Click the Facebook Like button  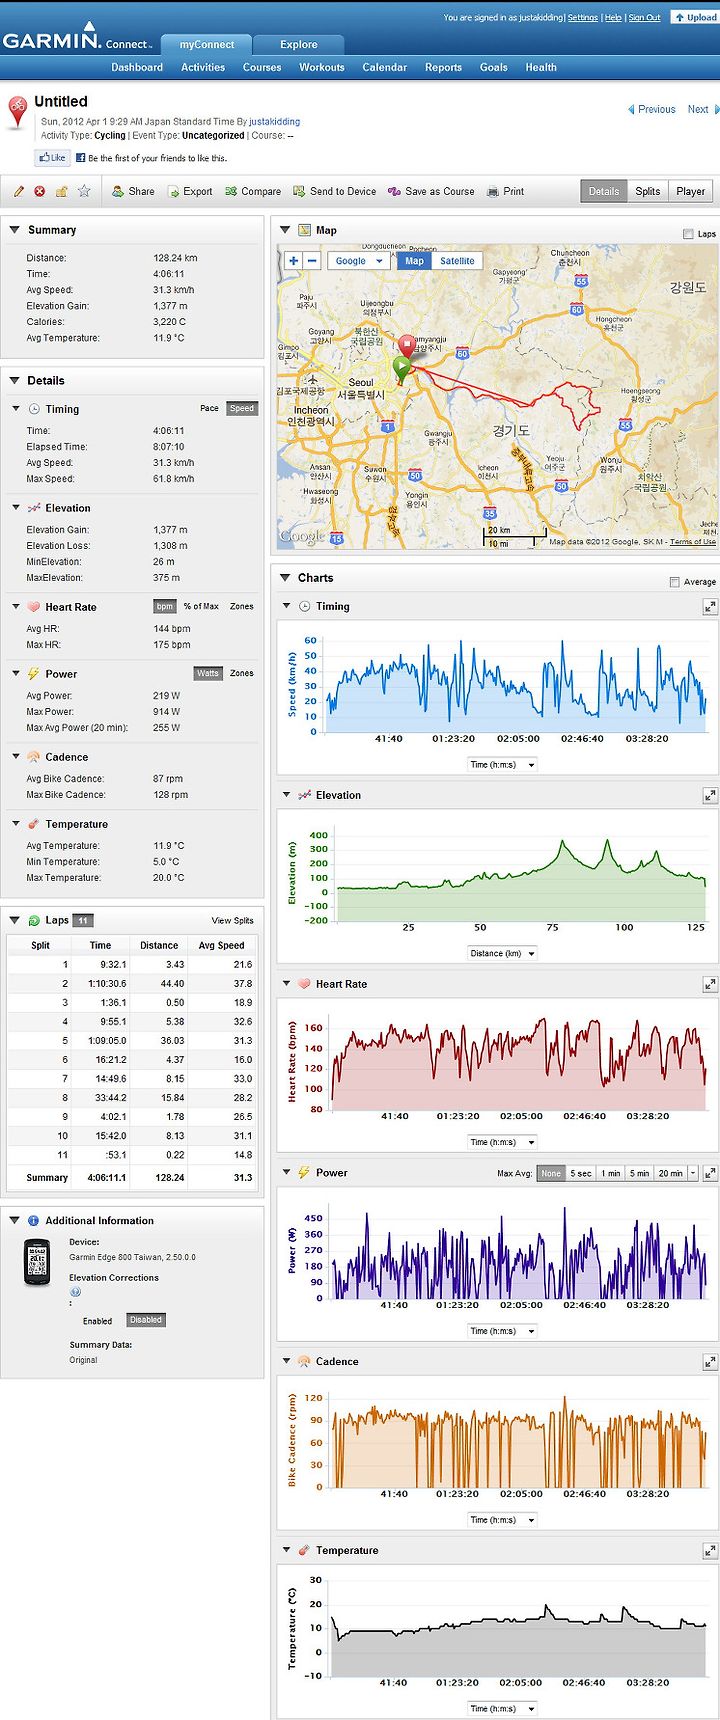pos(51,158)
